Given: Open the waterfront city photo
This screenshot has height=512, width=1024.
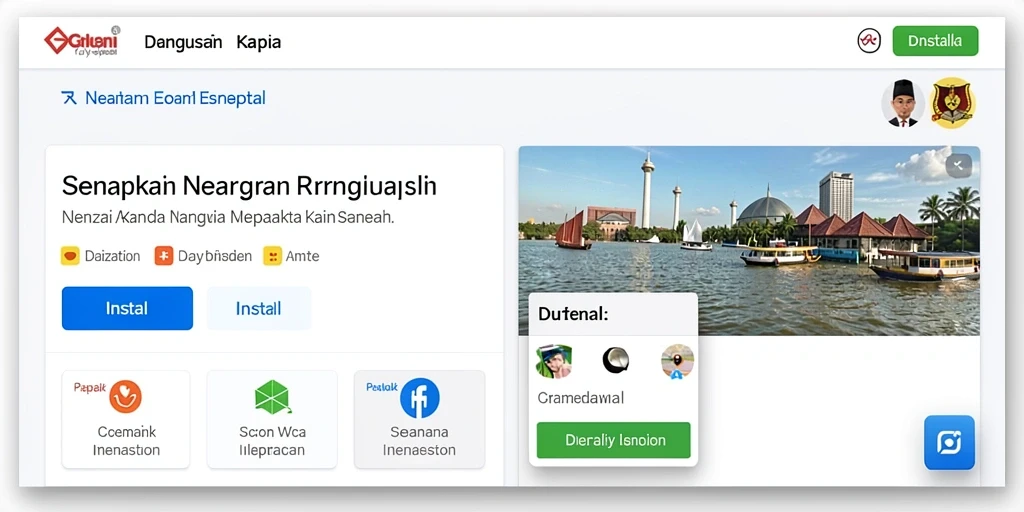Looking at the screenshot, I should click(749, 240).
